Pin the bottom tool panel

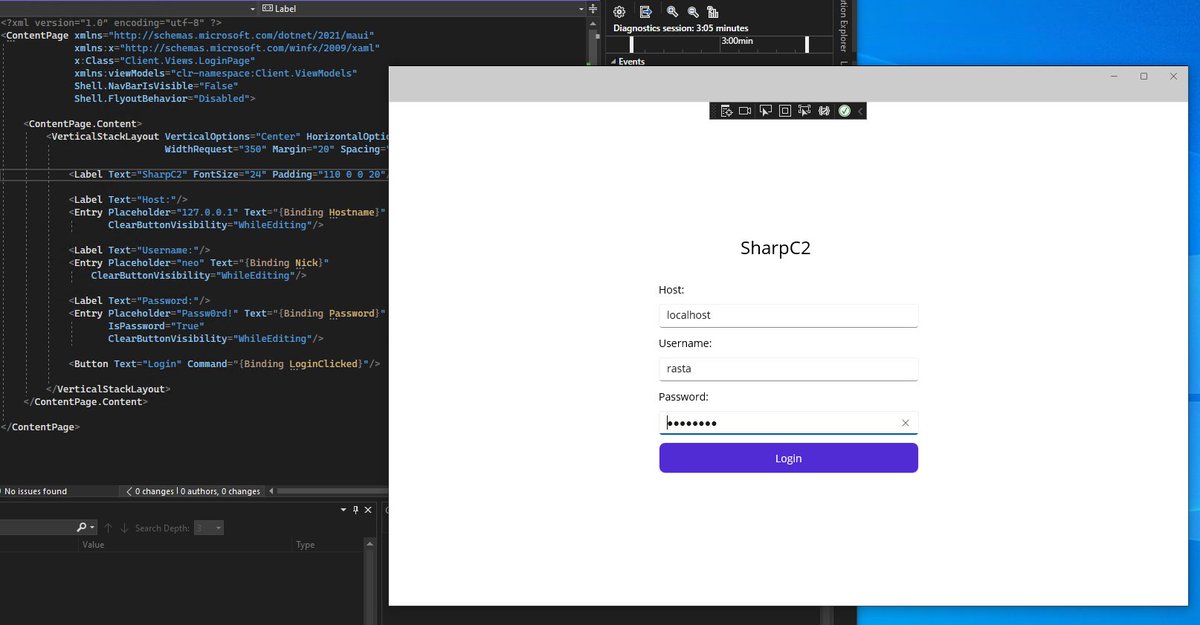355,510
